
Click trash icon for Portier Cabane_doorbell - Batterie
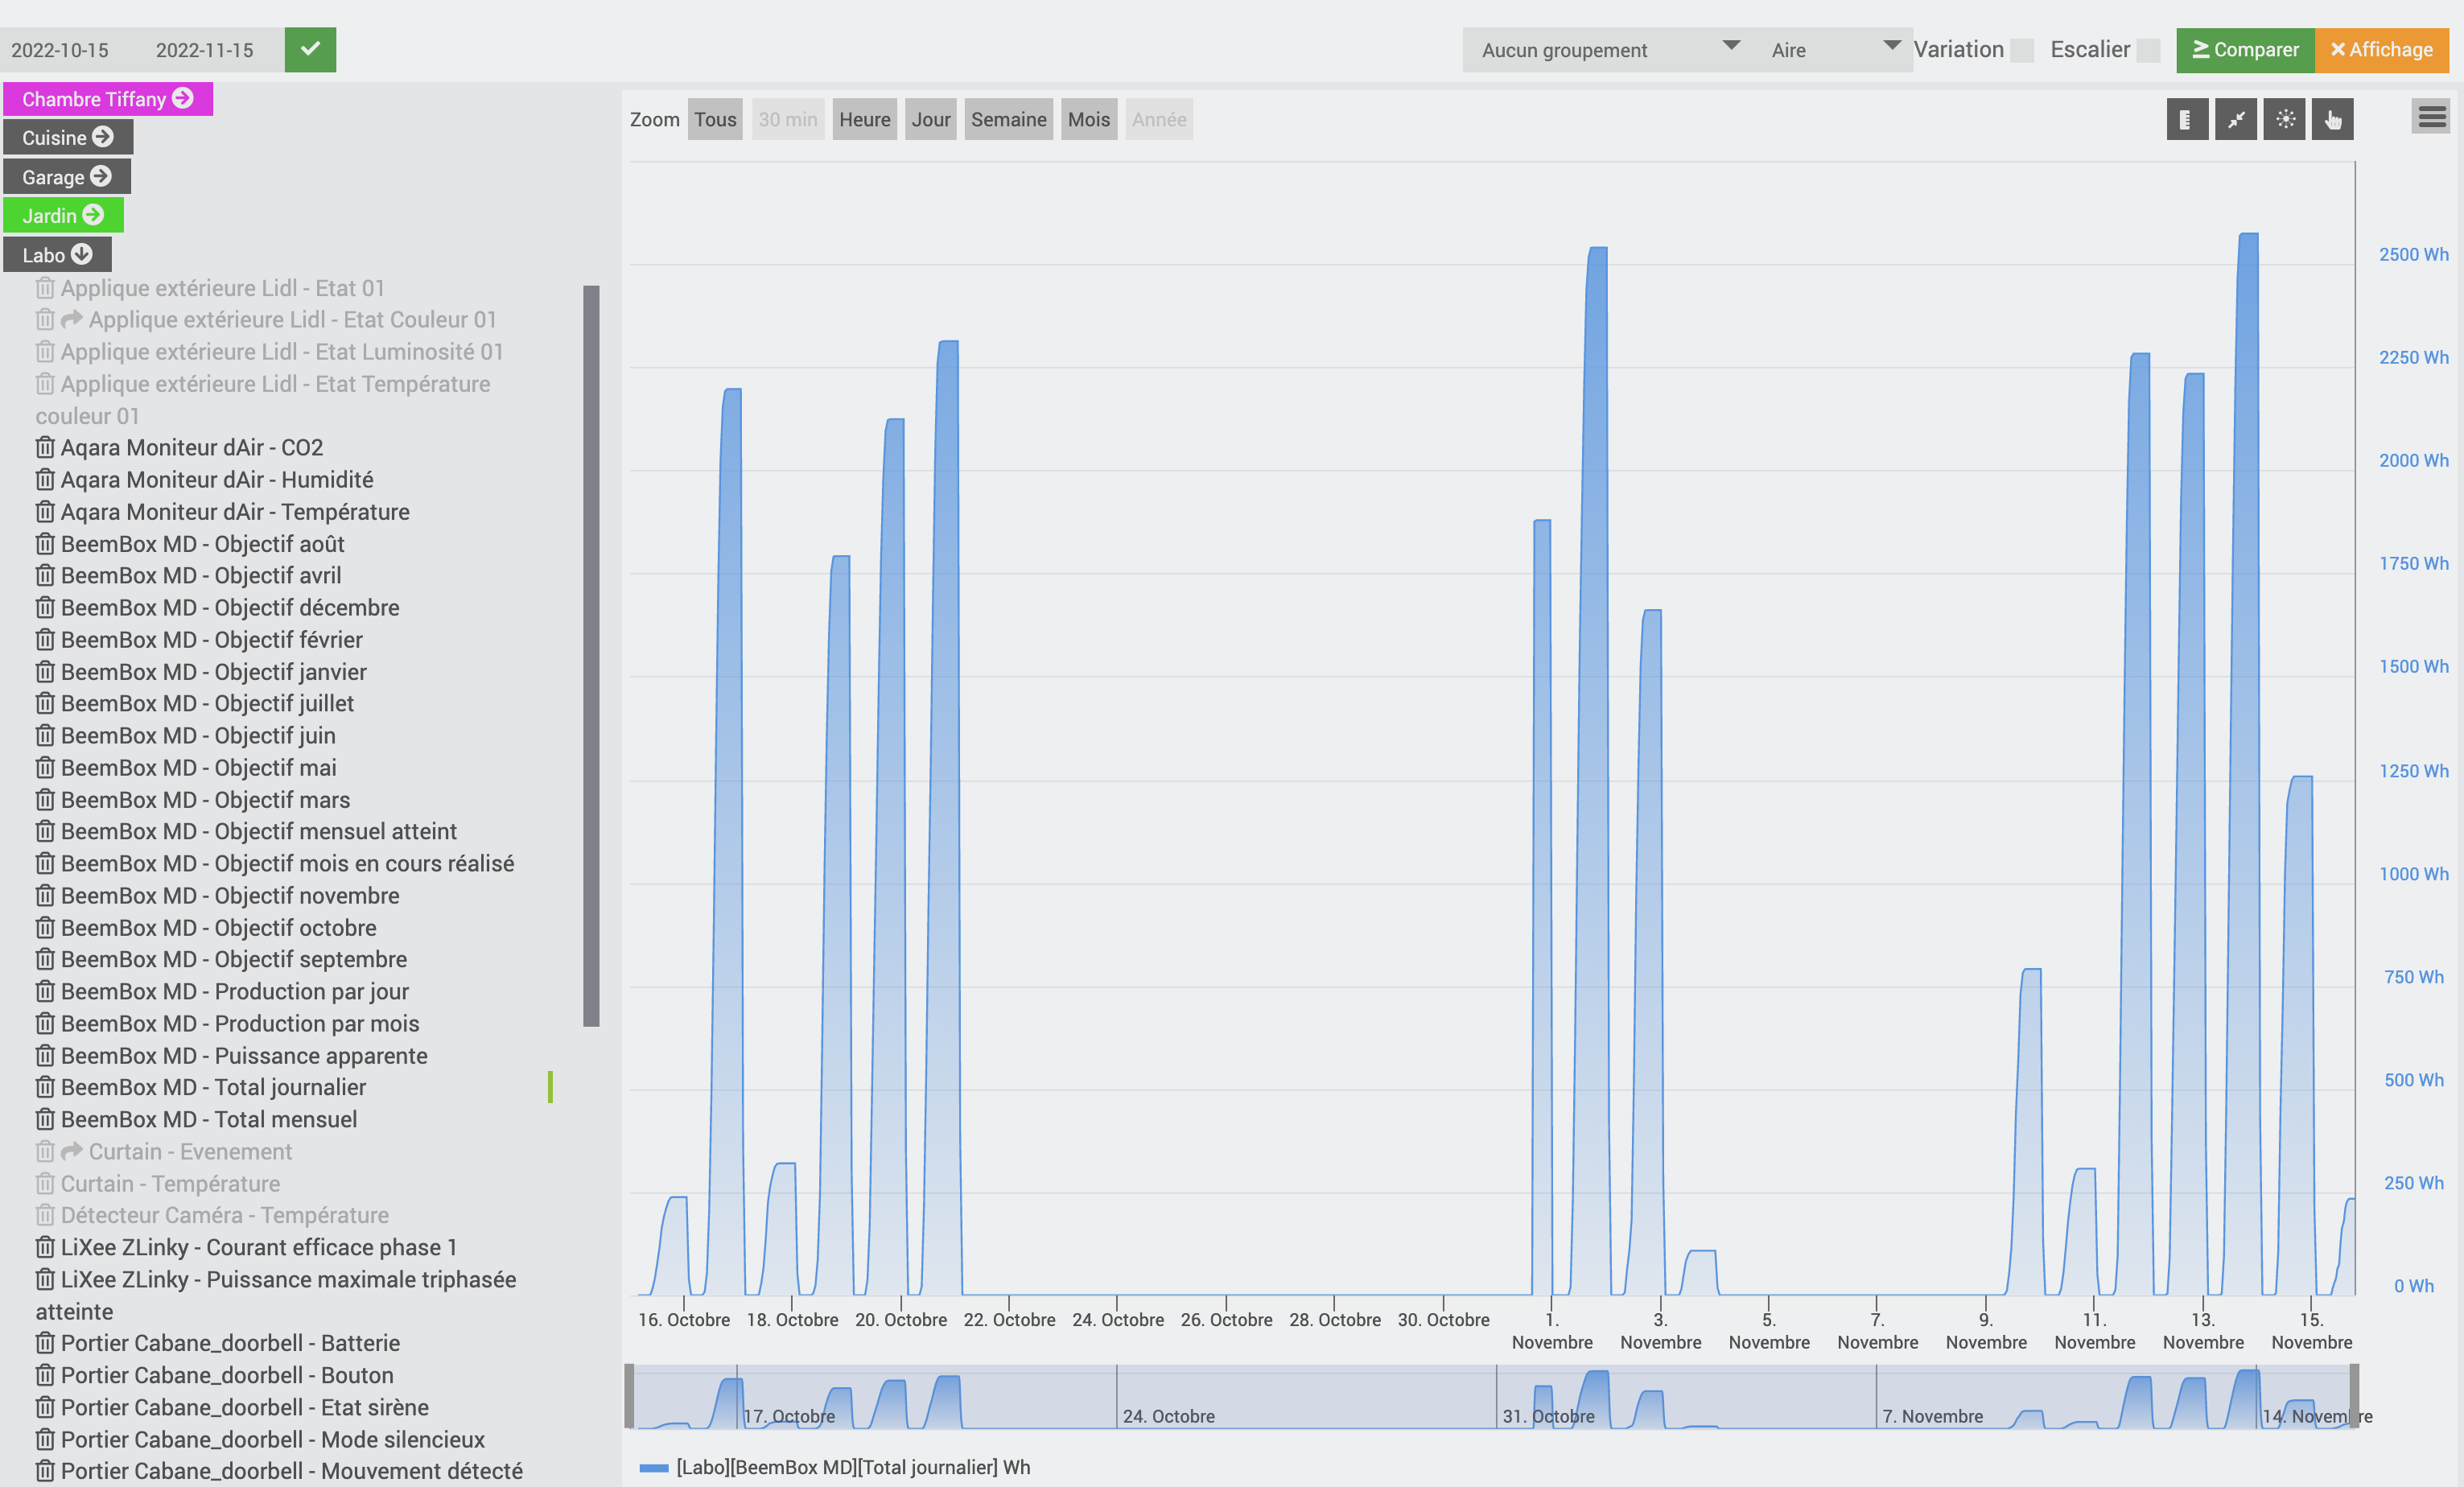point(45,1343)
